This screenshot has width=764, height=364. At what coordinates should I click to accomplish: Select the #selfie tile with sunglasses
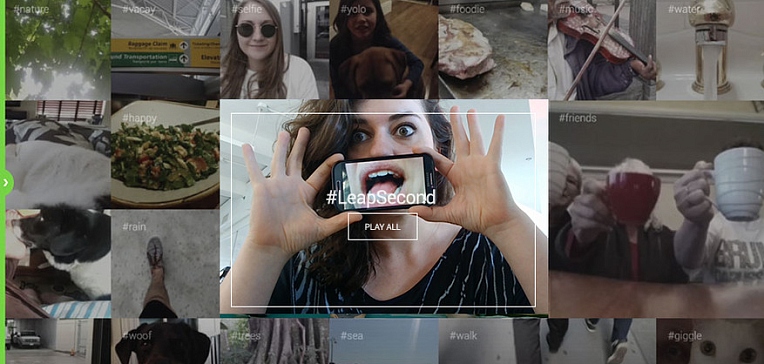(x=274, y=49)
